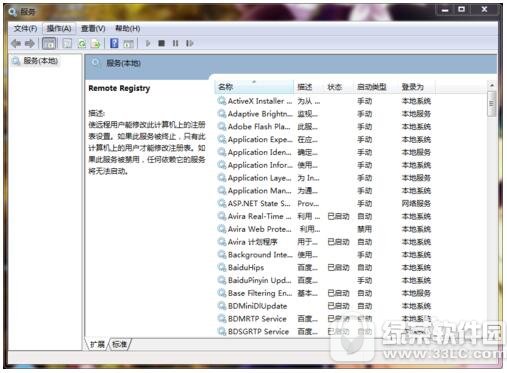Select the Adaptive Brightness service
This screenshot has height=373, width=507.
(x=324, y=114)
